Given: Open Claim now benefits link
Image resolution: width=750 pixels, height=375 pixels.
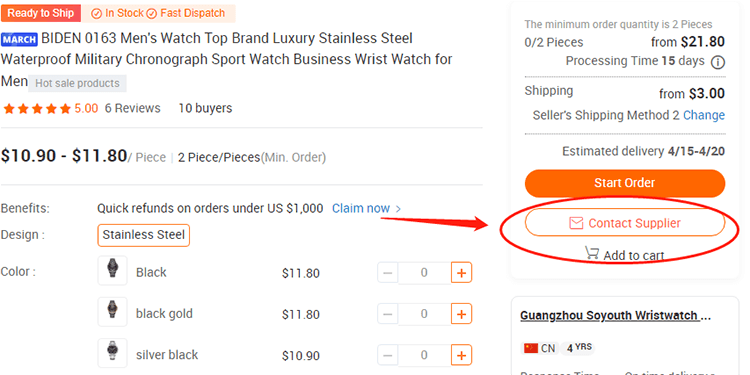Looking at the screenshot, I should point(367,209).
